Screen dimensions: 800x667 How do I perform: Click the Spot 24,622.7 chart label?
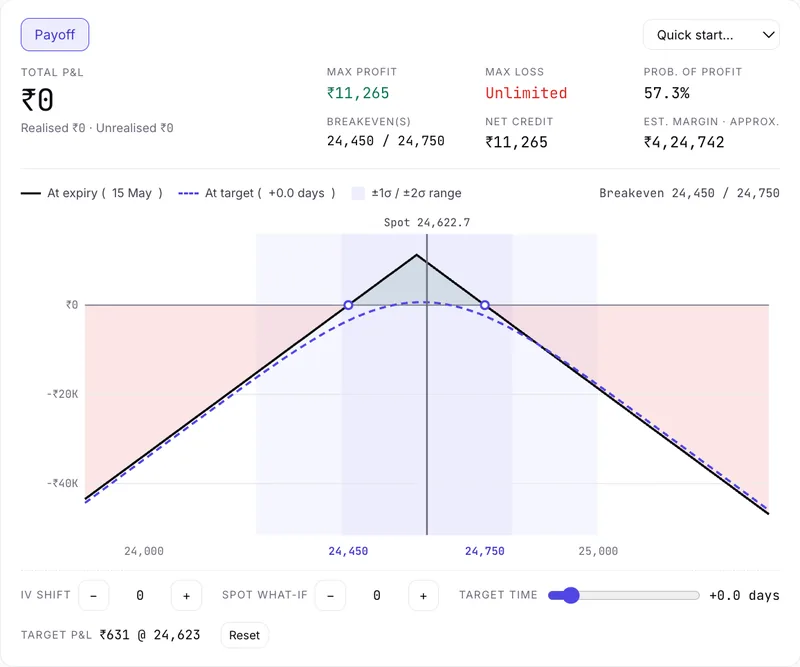coord(427,223)
